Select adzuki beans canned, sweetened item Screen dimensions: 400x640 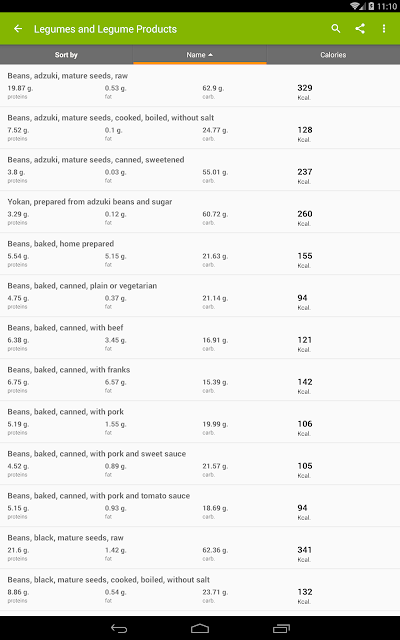pos(200,170)
